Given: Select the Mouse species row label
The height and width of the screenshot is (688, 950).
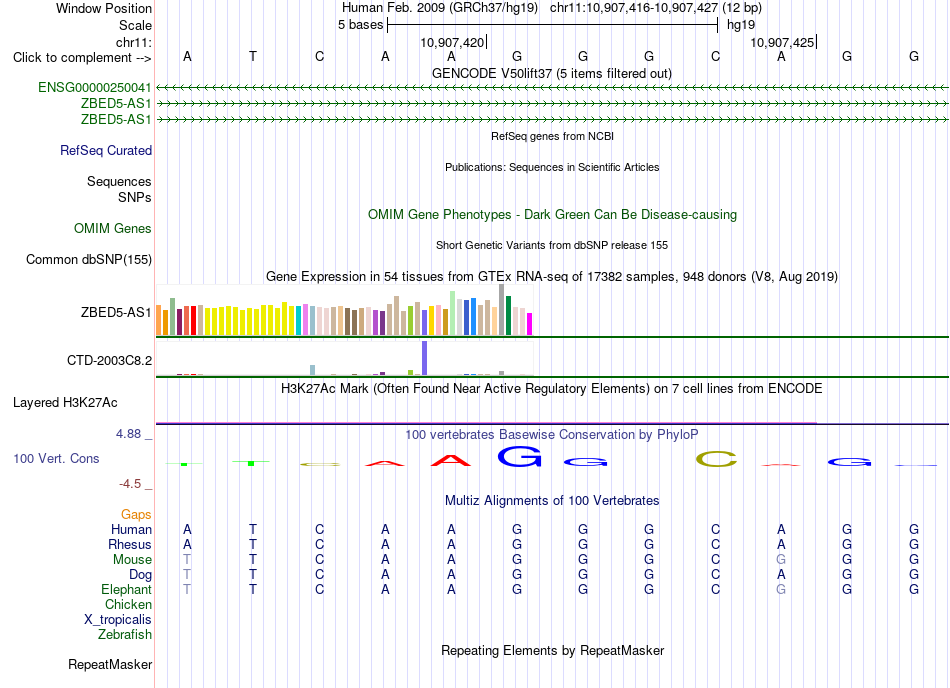Looking at the screenshot, I should tap(132, 560).
